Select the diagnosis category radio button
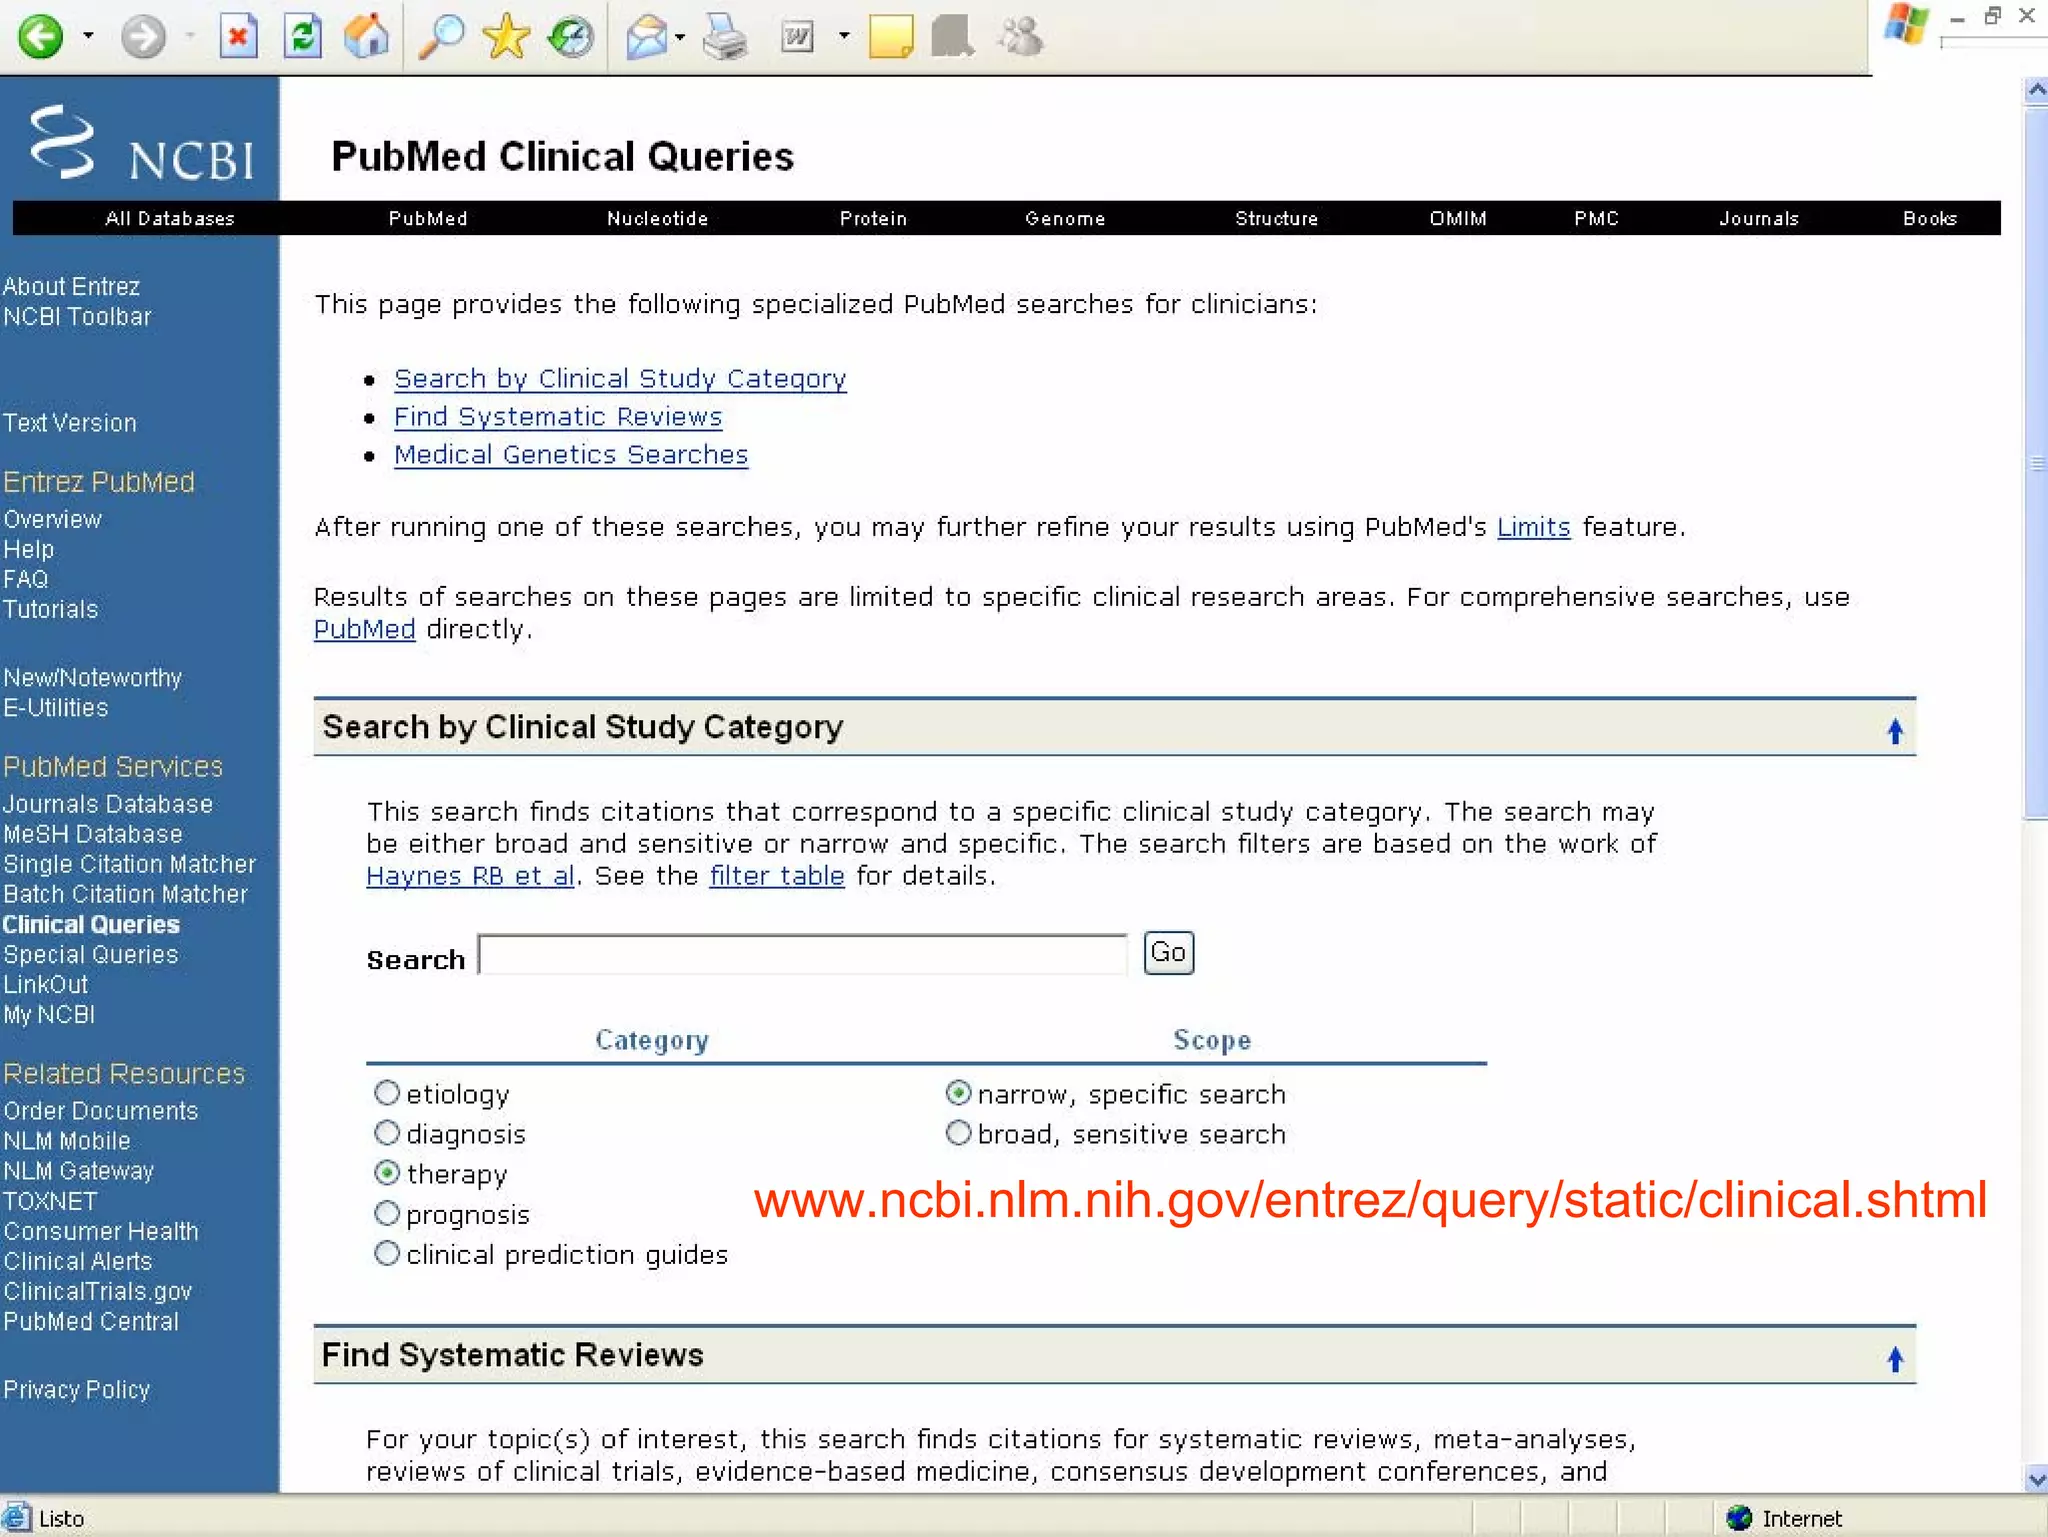 [x=387, y=1133]
